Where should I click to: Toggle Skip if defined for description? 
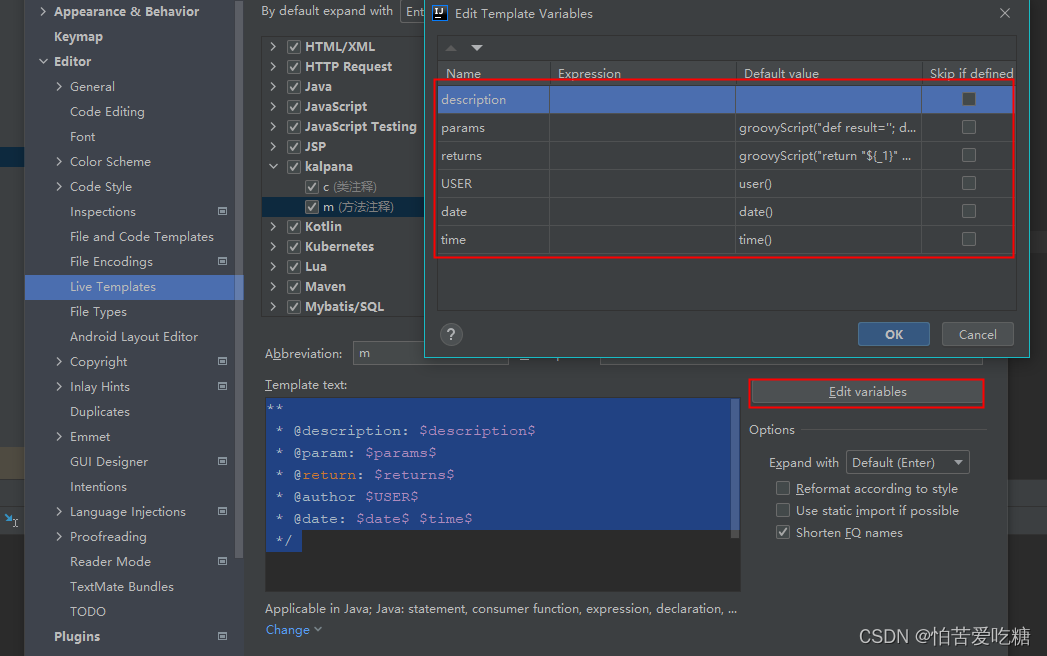(x=969, y=99)
